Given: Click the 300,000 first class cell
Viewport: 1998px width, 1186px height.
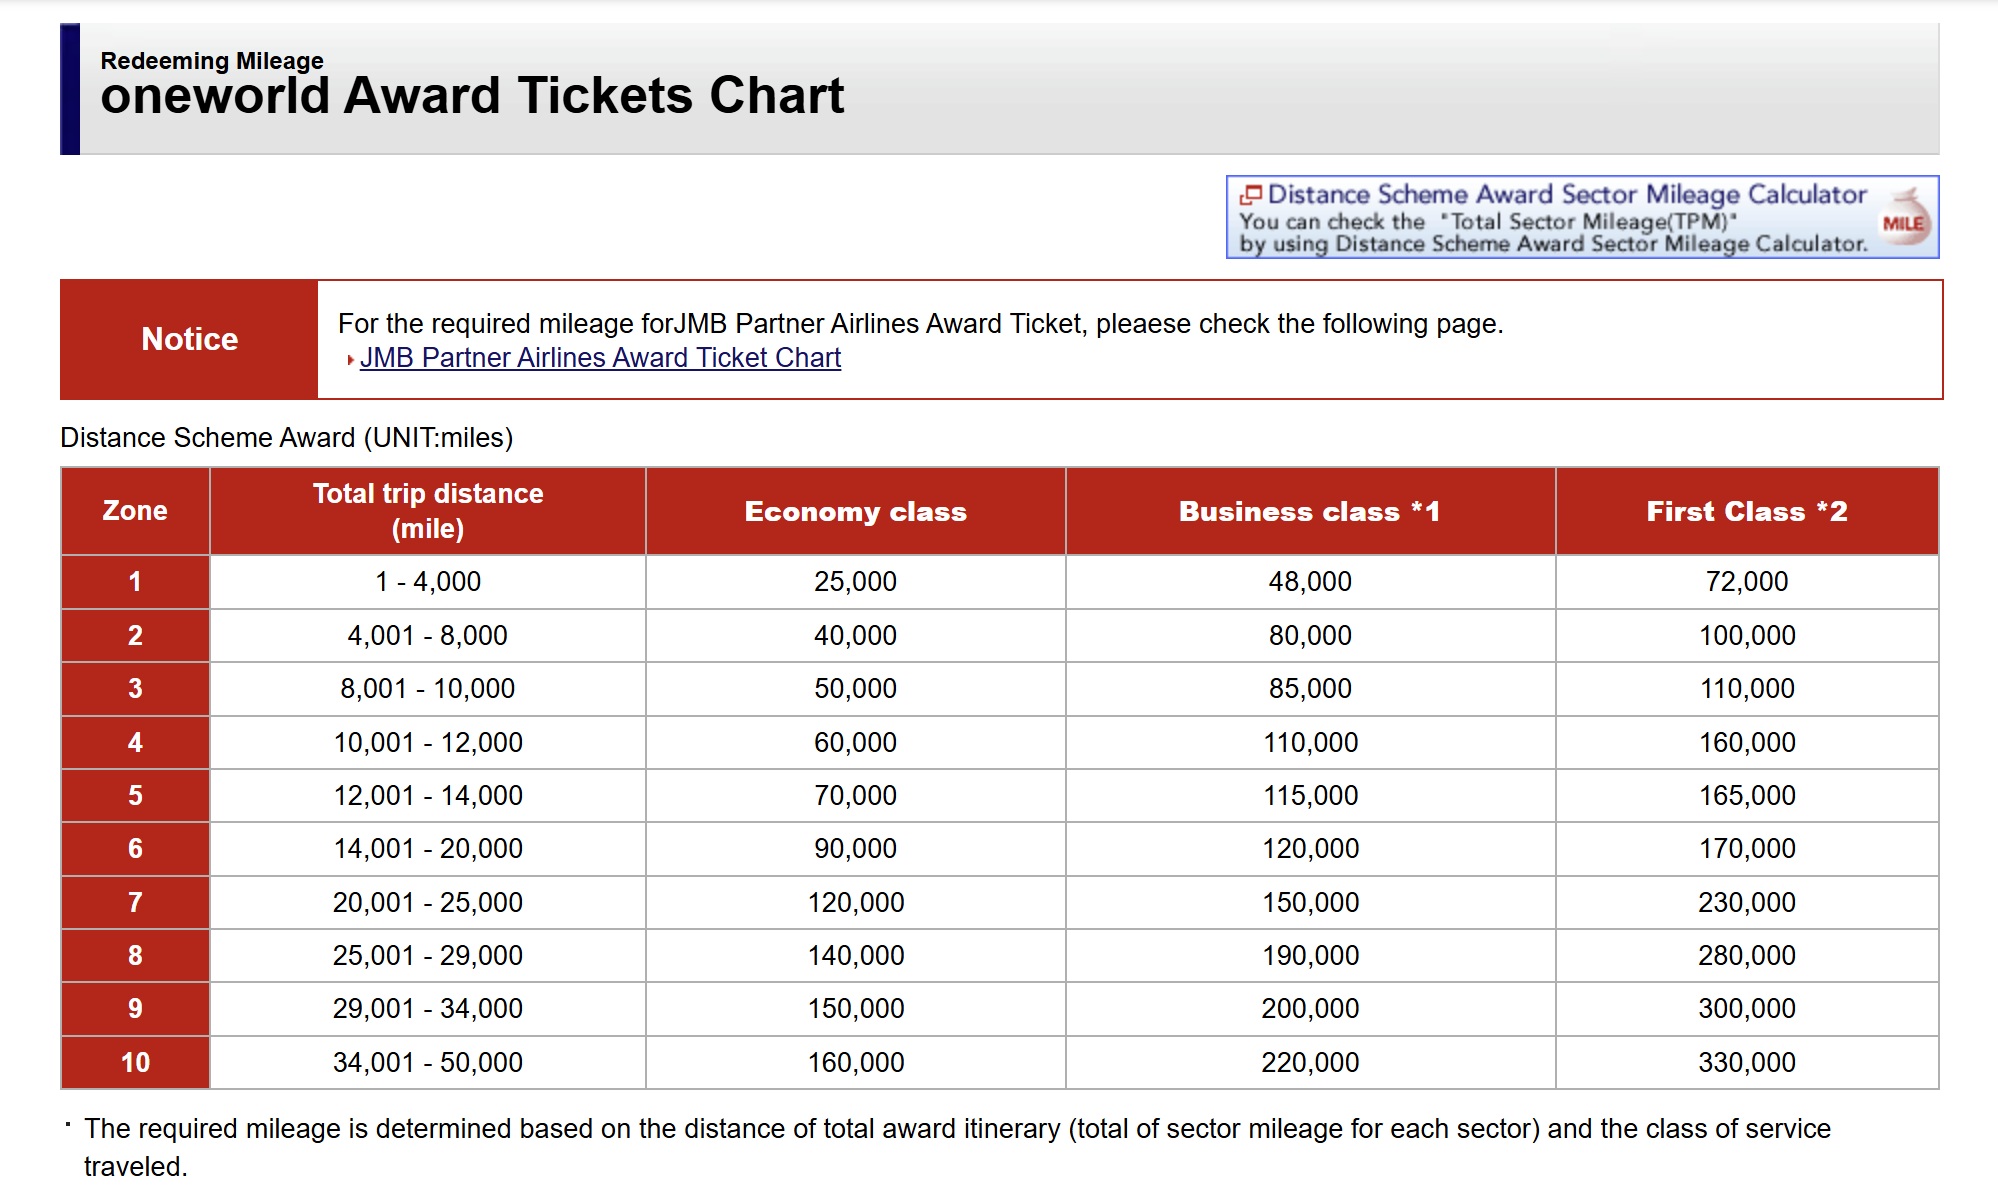Looking at the screenshot, I should coord(1747,1009).
